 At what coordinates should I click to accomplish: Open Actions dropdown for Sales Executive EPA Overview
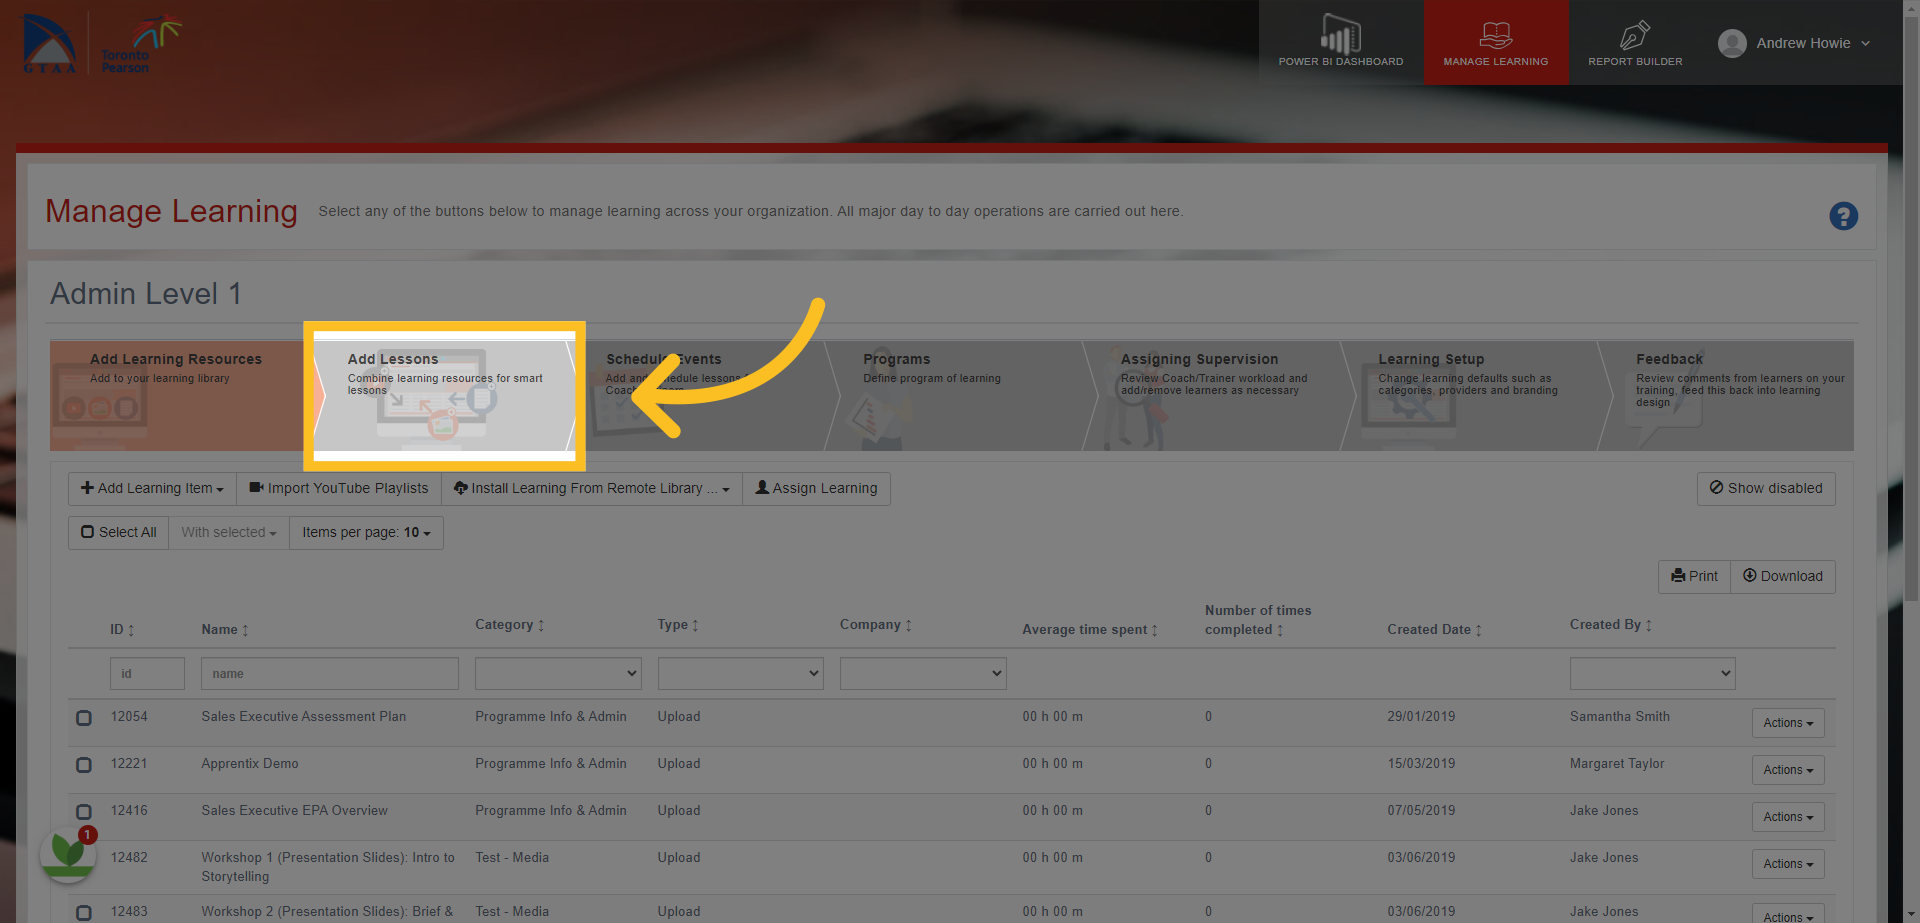pos(1788,817)
